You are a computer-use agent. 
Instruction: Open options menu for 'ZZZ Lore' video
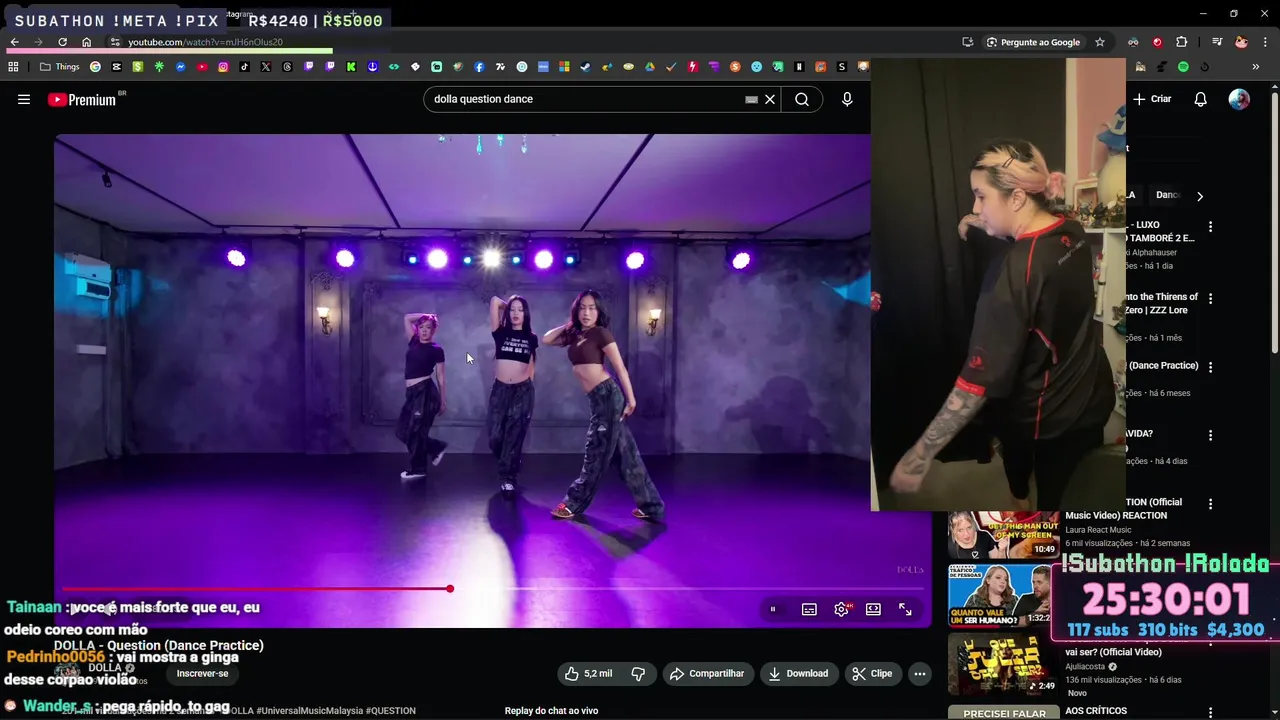point(1210,299)
